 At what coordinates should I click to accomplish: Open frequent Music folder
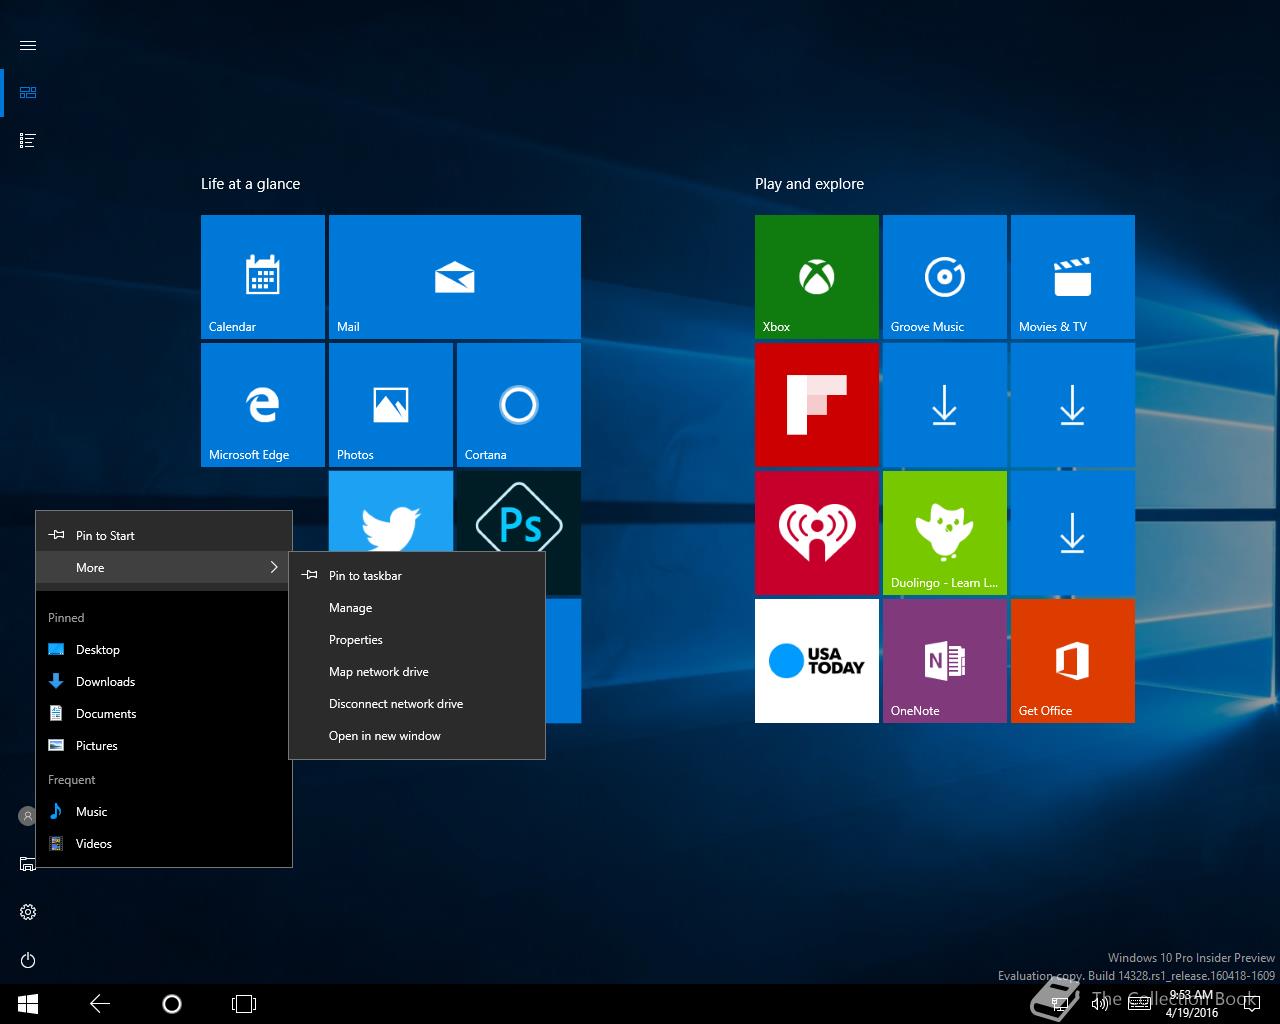click(x=164, y=811)
